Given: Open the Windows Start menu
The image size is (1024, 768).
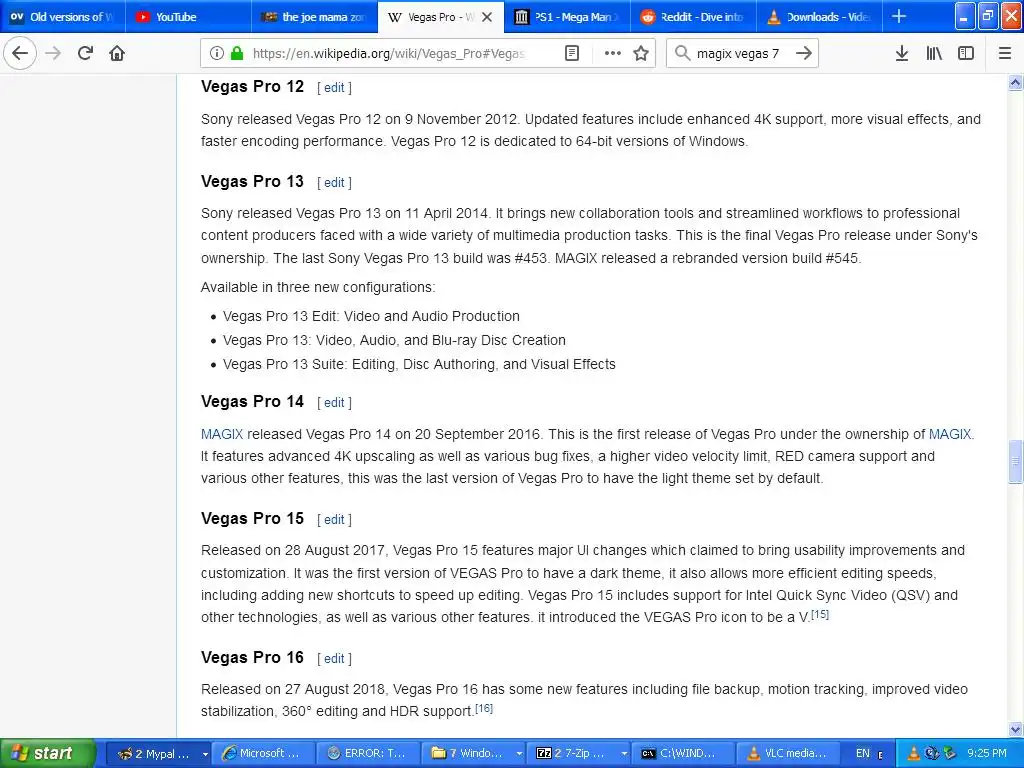Looking at the screenshot, I should (x=46, y=753).
